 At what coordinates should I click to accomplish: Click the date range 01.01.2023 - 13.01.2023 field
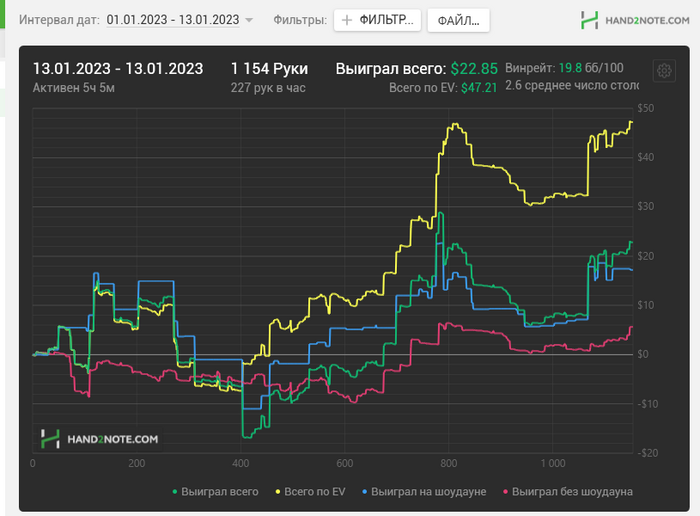[x=173, y=20]
